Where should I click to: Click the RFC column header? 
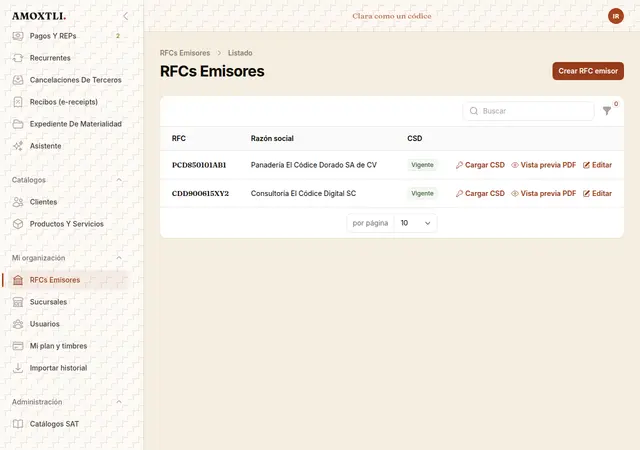(179, 138)
